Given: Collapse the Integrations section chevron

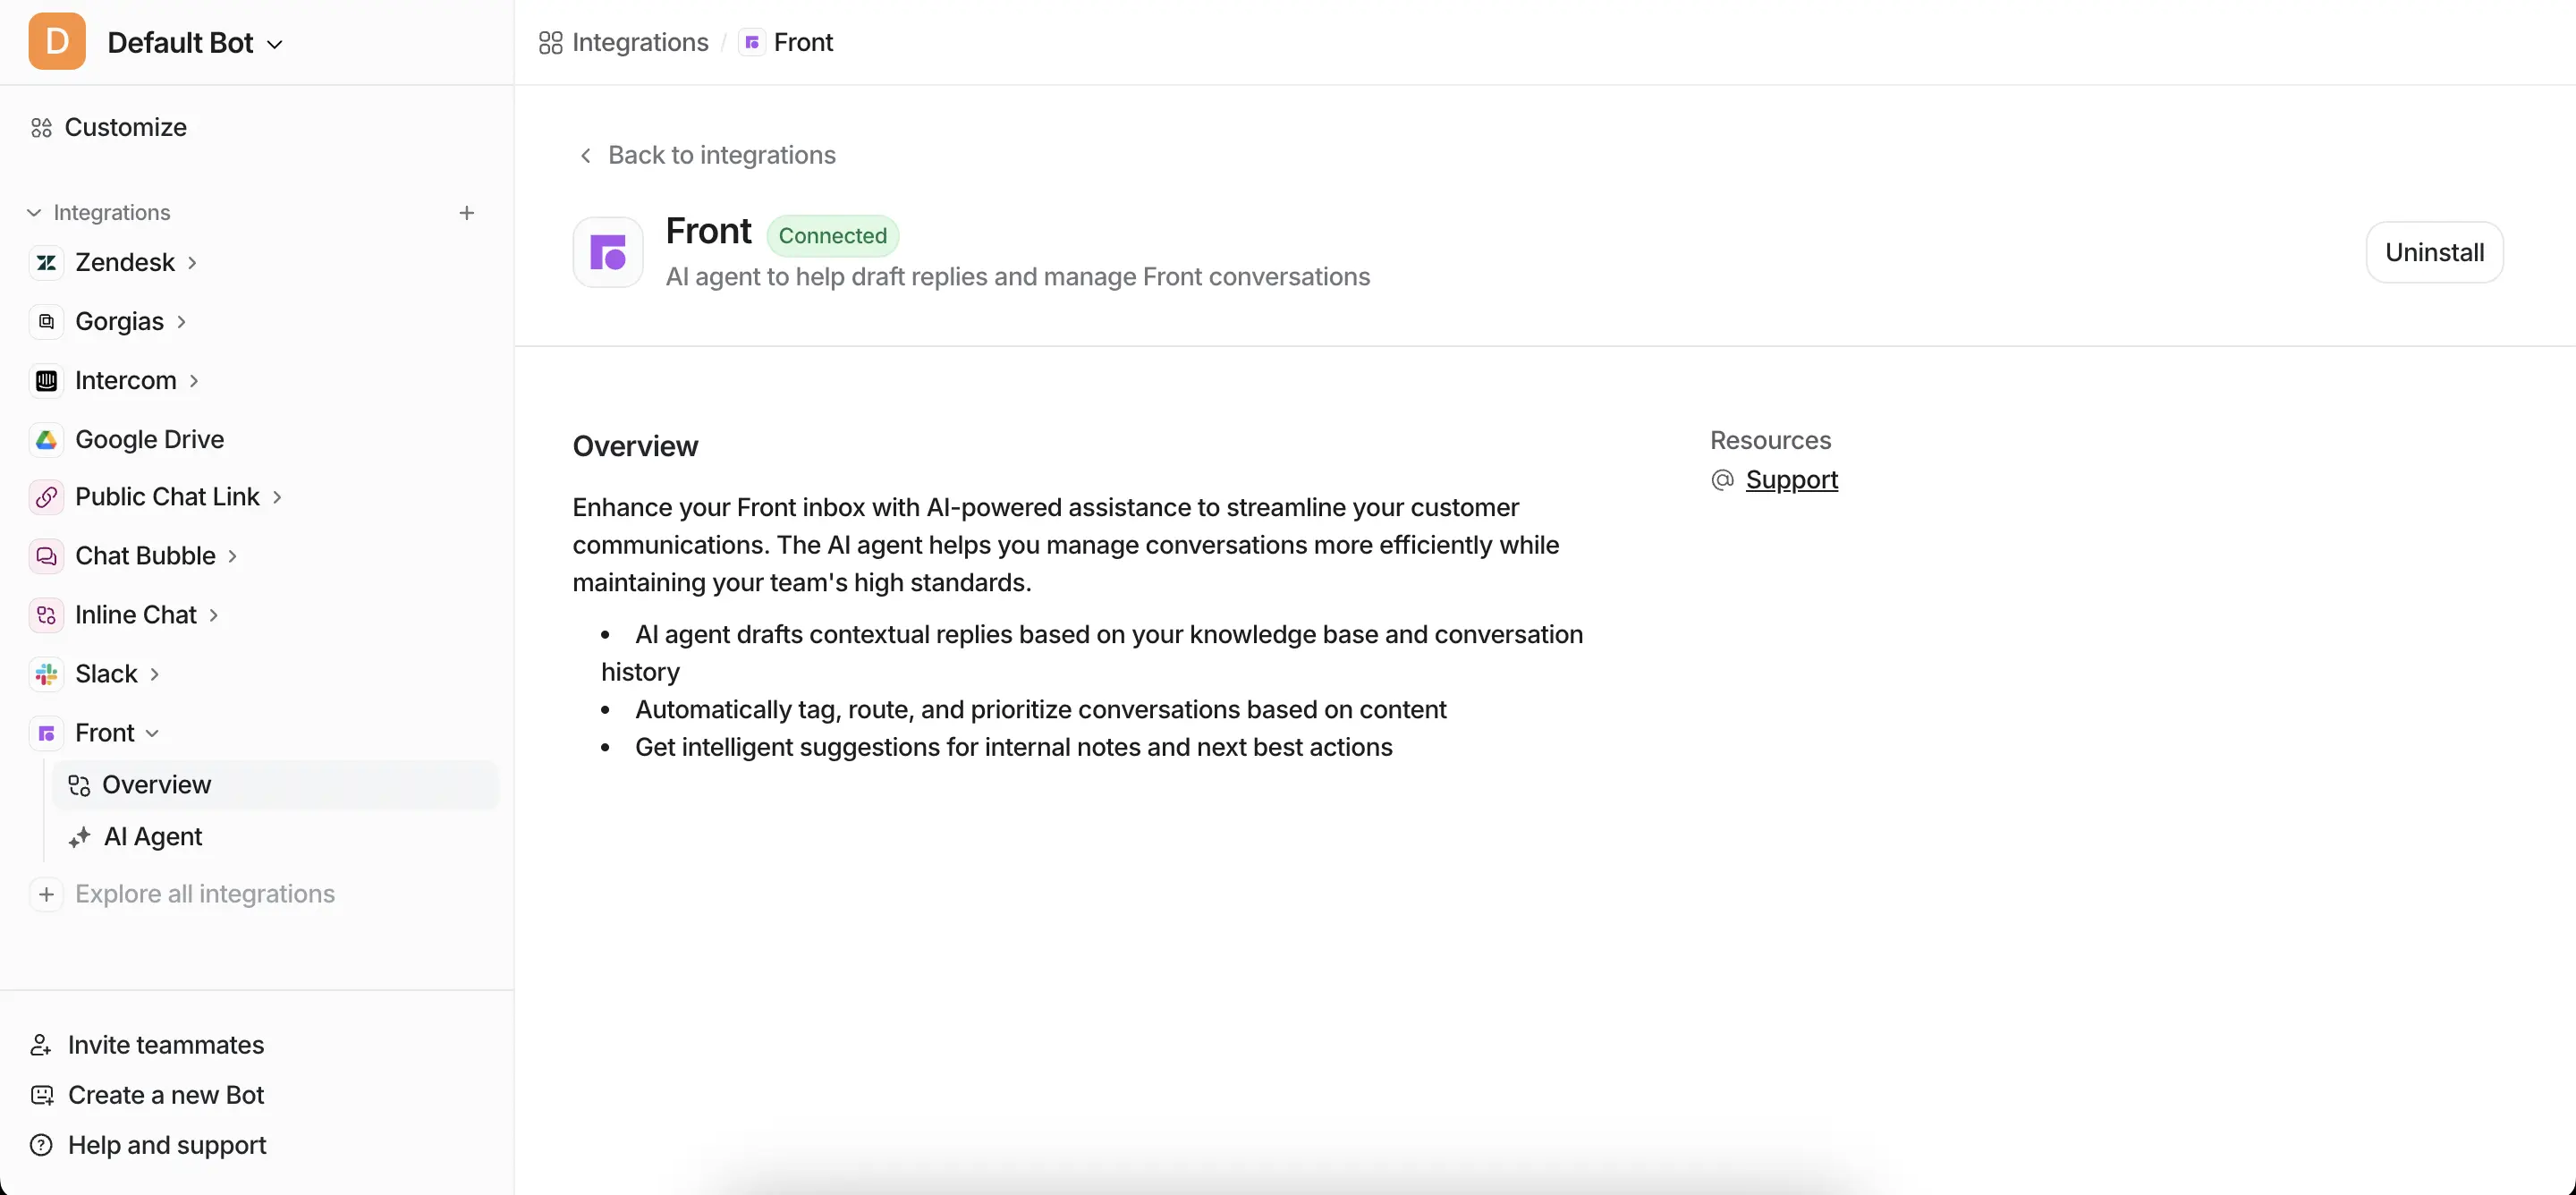Looking at the screenshot, I should pos(34,213).
